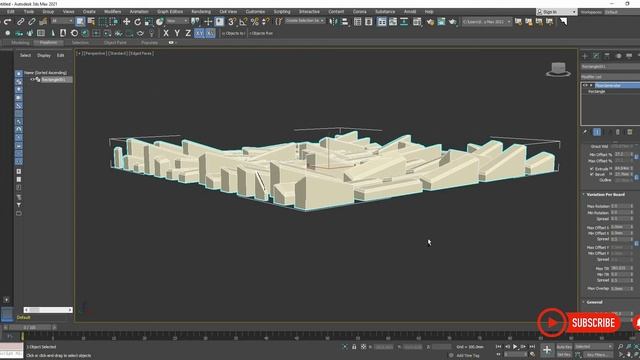The height and width of the screenshot is (360, 640).
Task: Select Rectangle001 in Scene Explorer list
Action: point(53,80)
